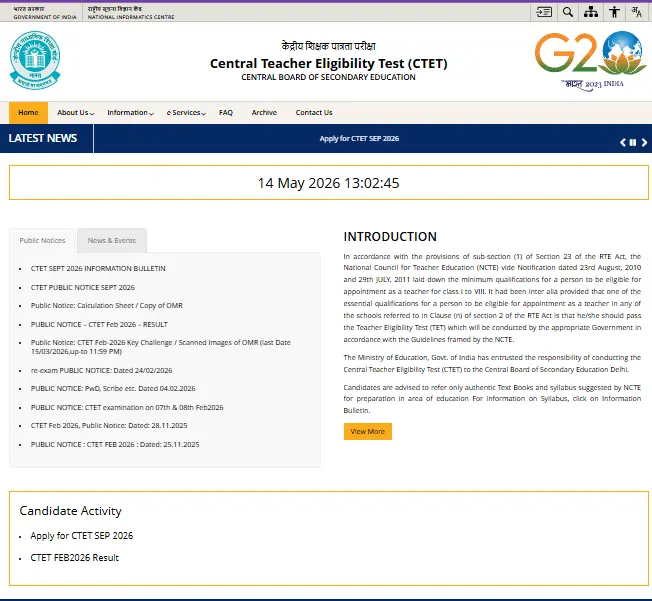Image resolution: width=652 pixels, height=601 pixels.
Task: Open PwD, Scribe etc. notice dated 04.02.2026
Action: pyautogui.click(x=113, y=388)
